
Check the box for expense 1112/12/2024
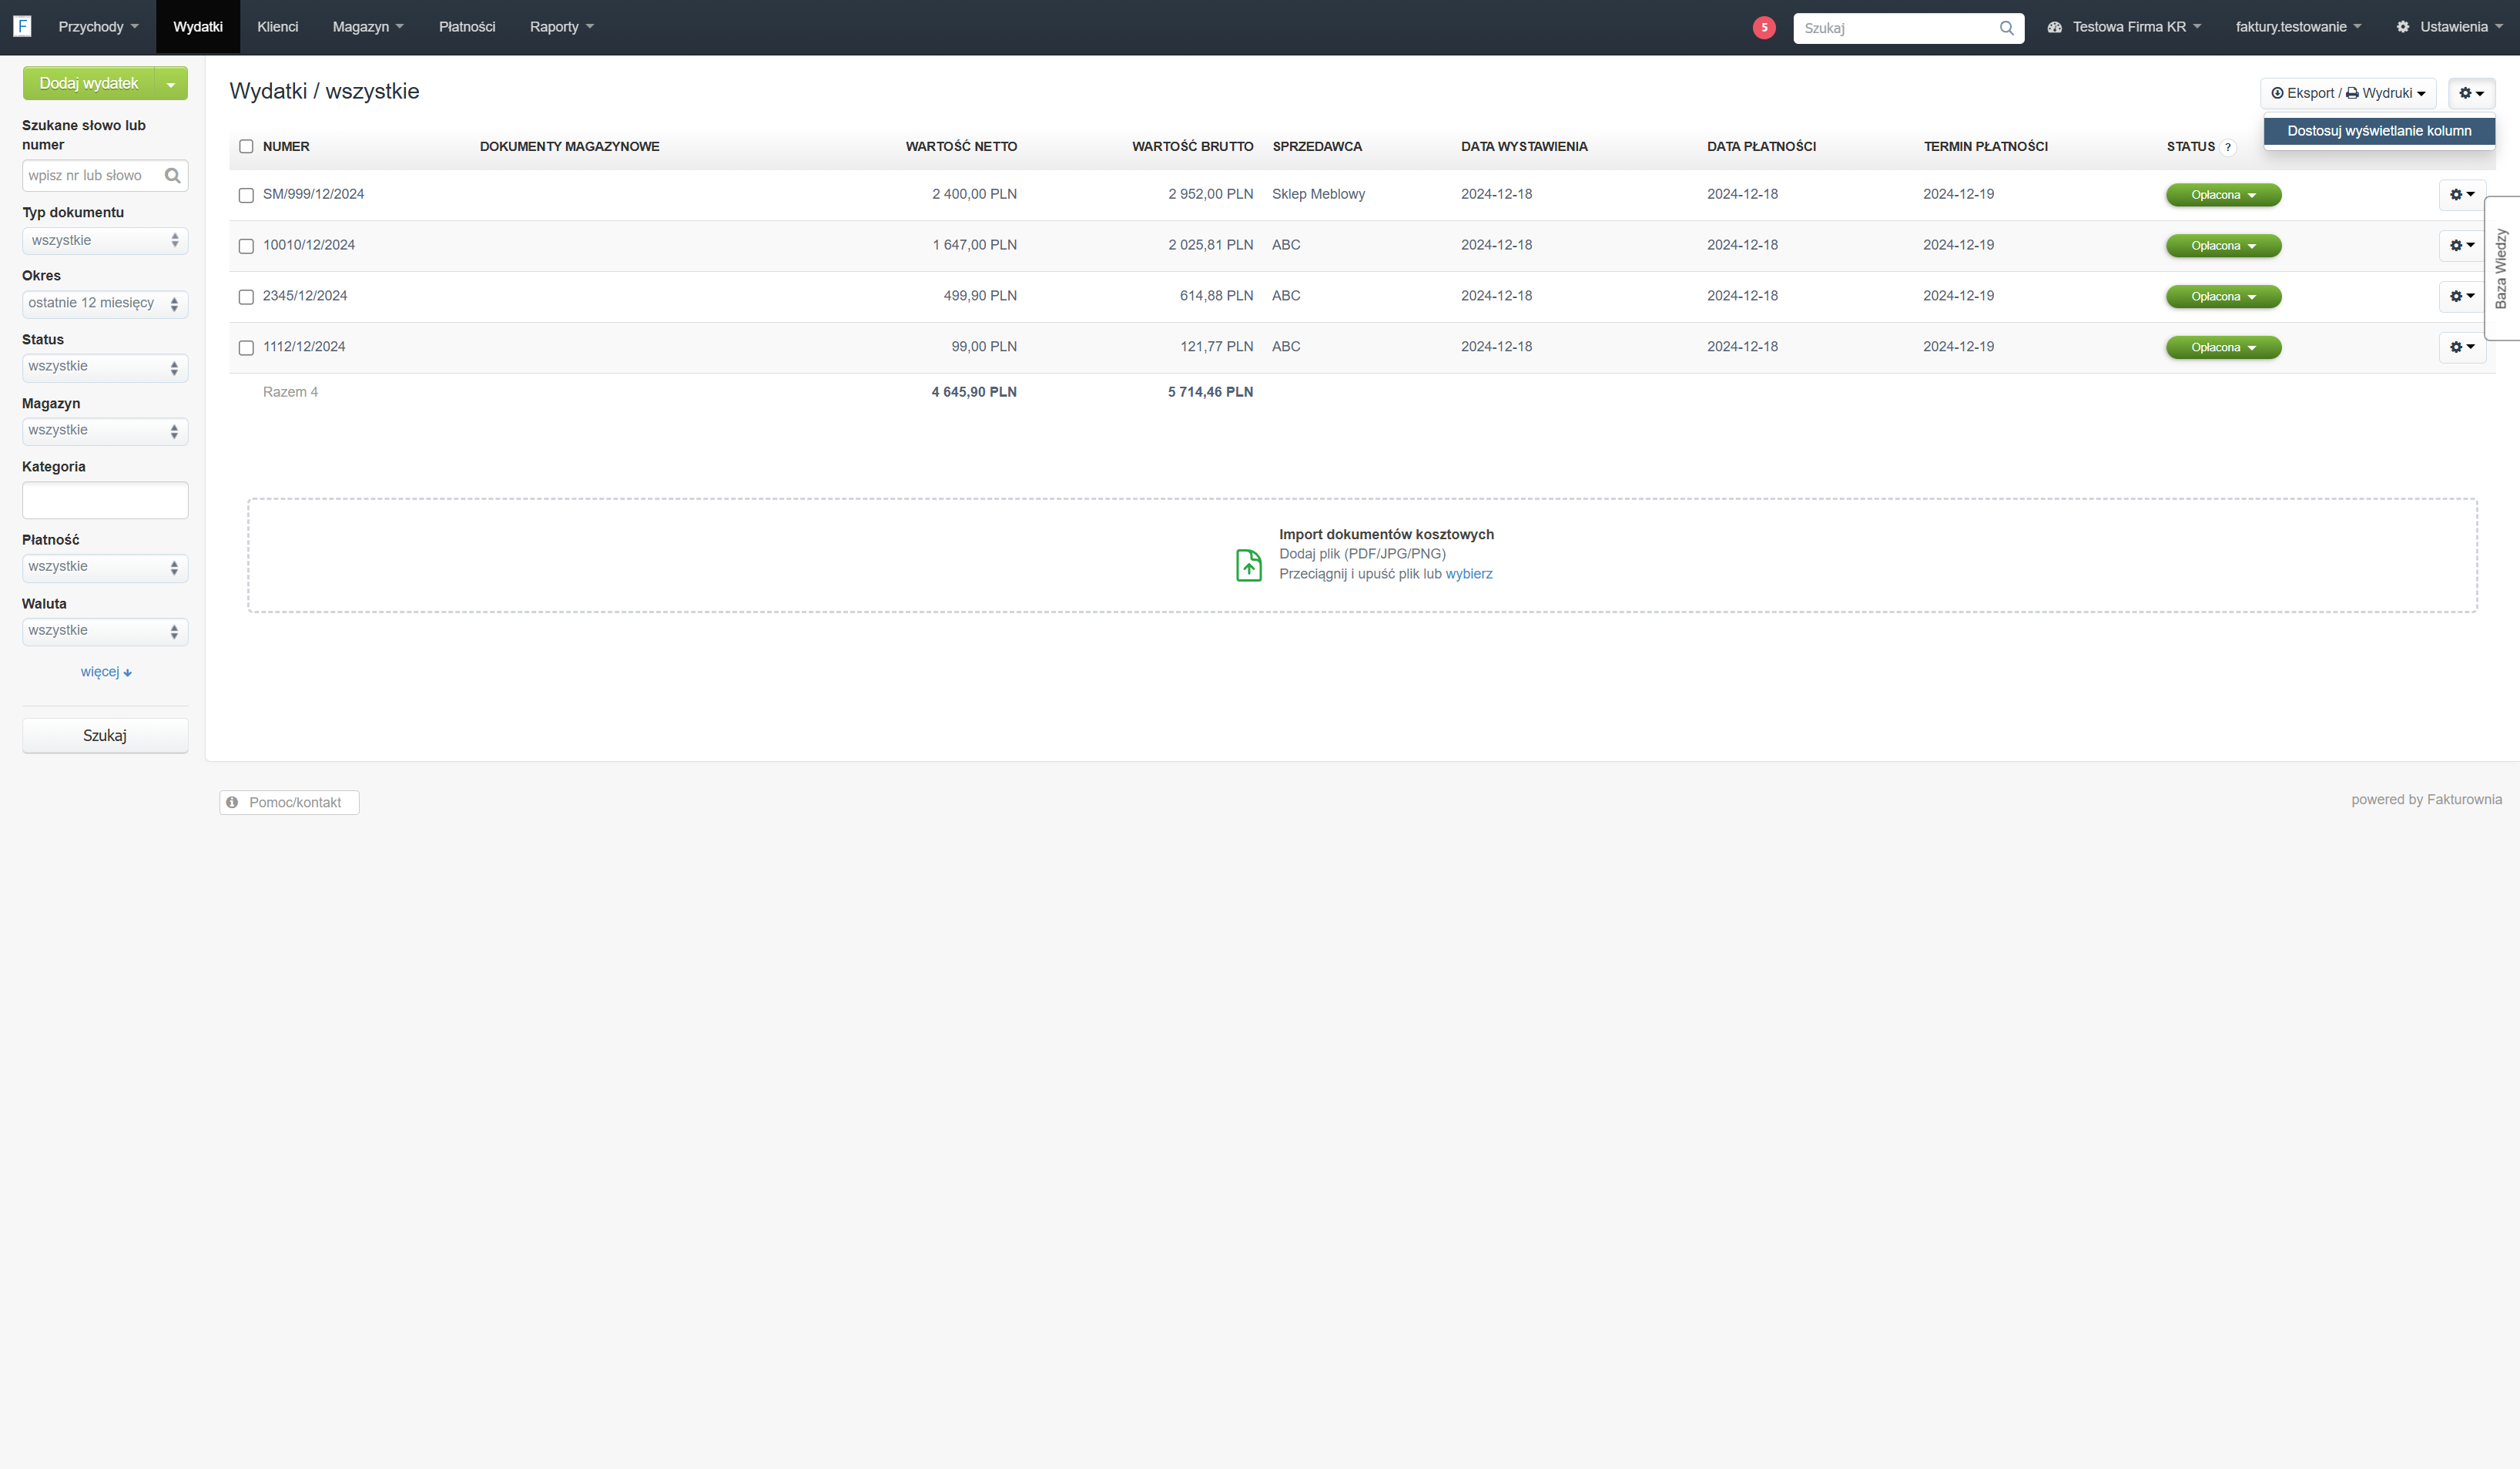246,348
